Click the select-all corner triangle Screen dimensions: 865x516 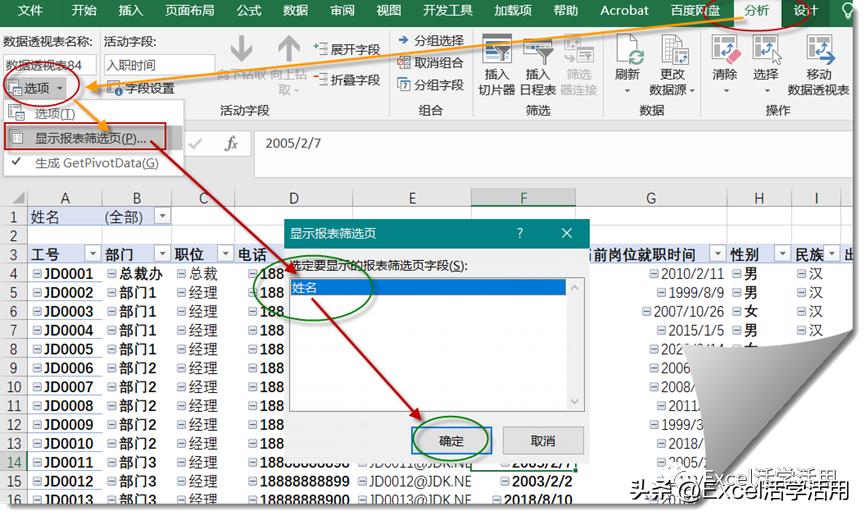[18, 198]
